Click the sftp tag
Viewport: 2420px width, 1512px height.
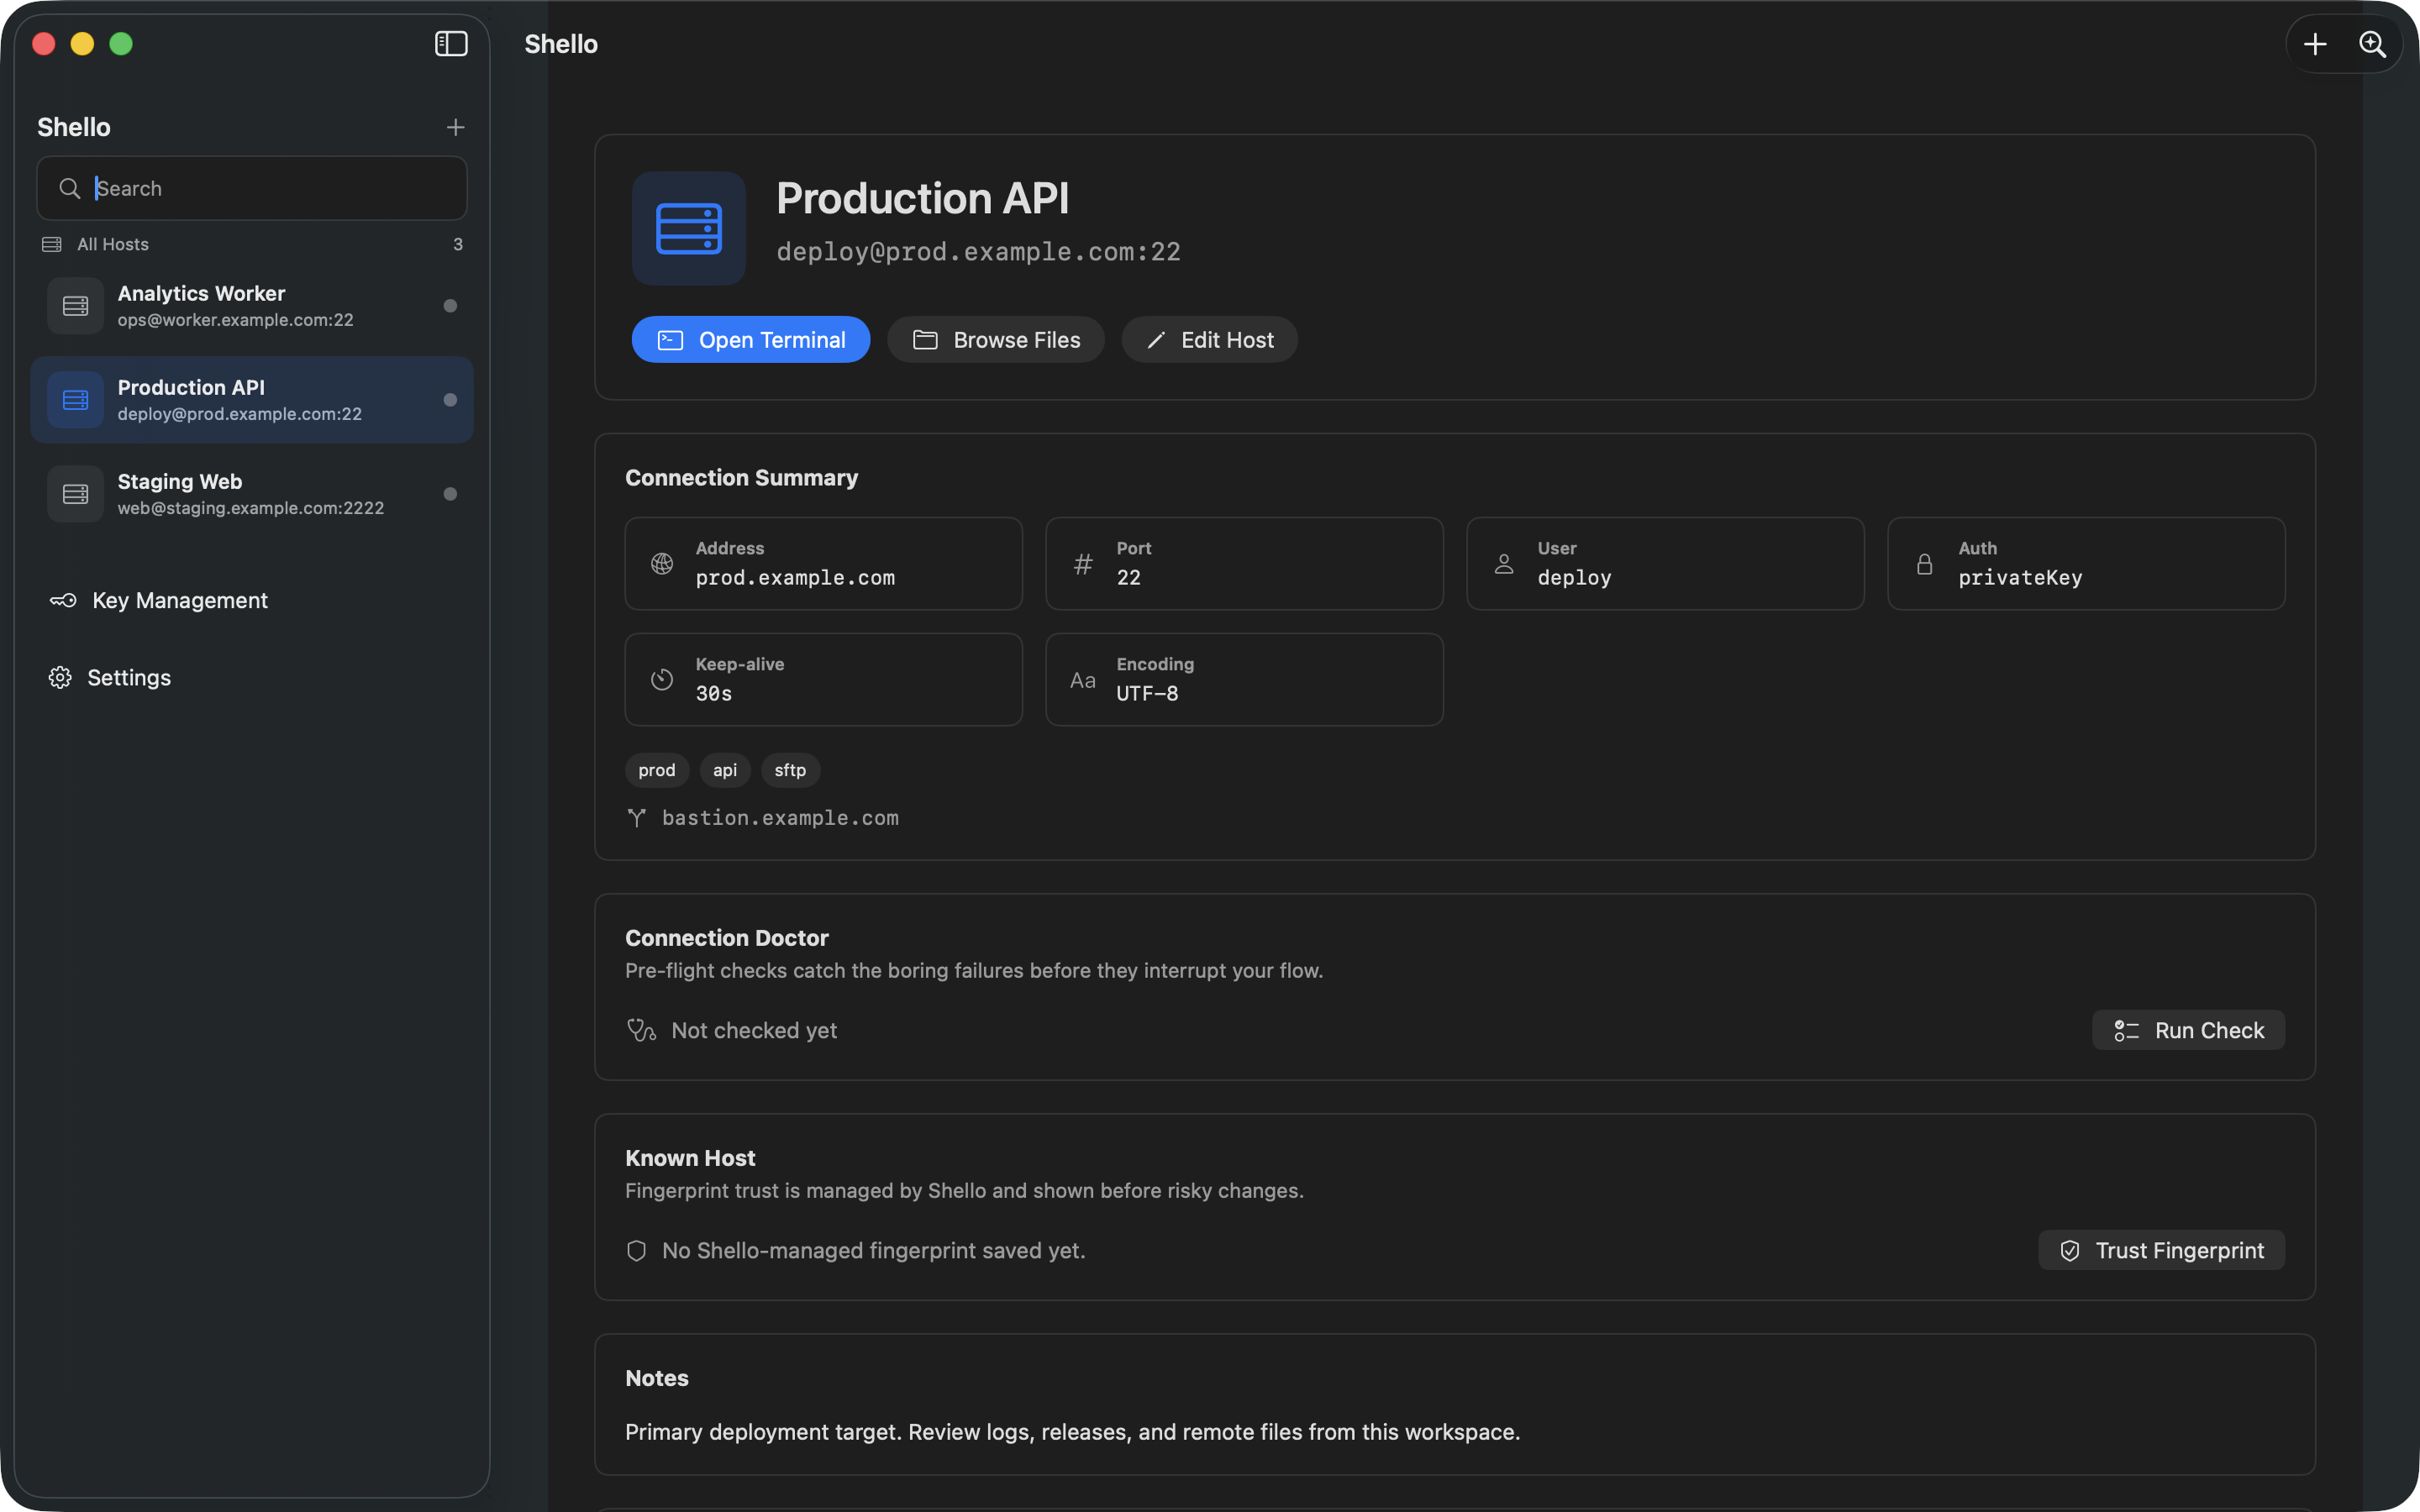(x=790, y=770)
